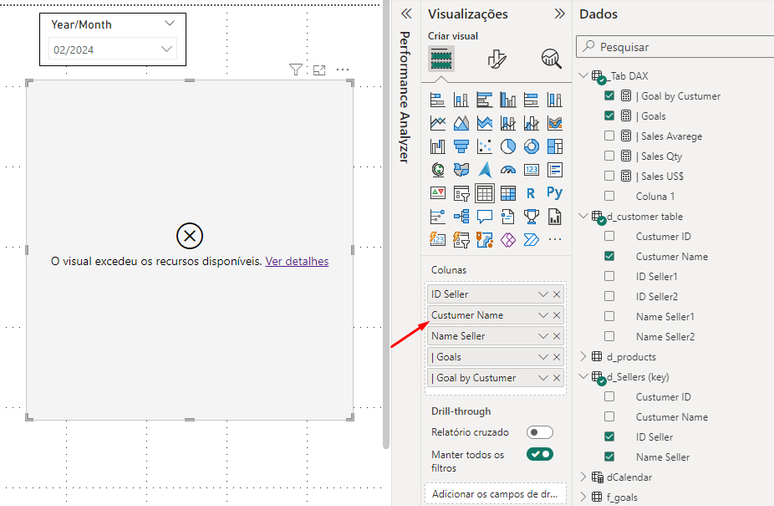Select the Donut chart visual
Screen dimensions: 774x506
531,146
